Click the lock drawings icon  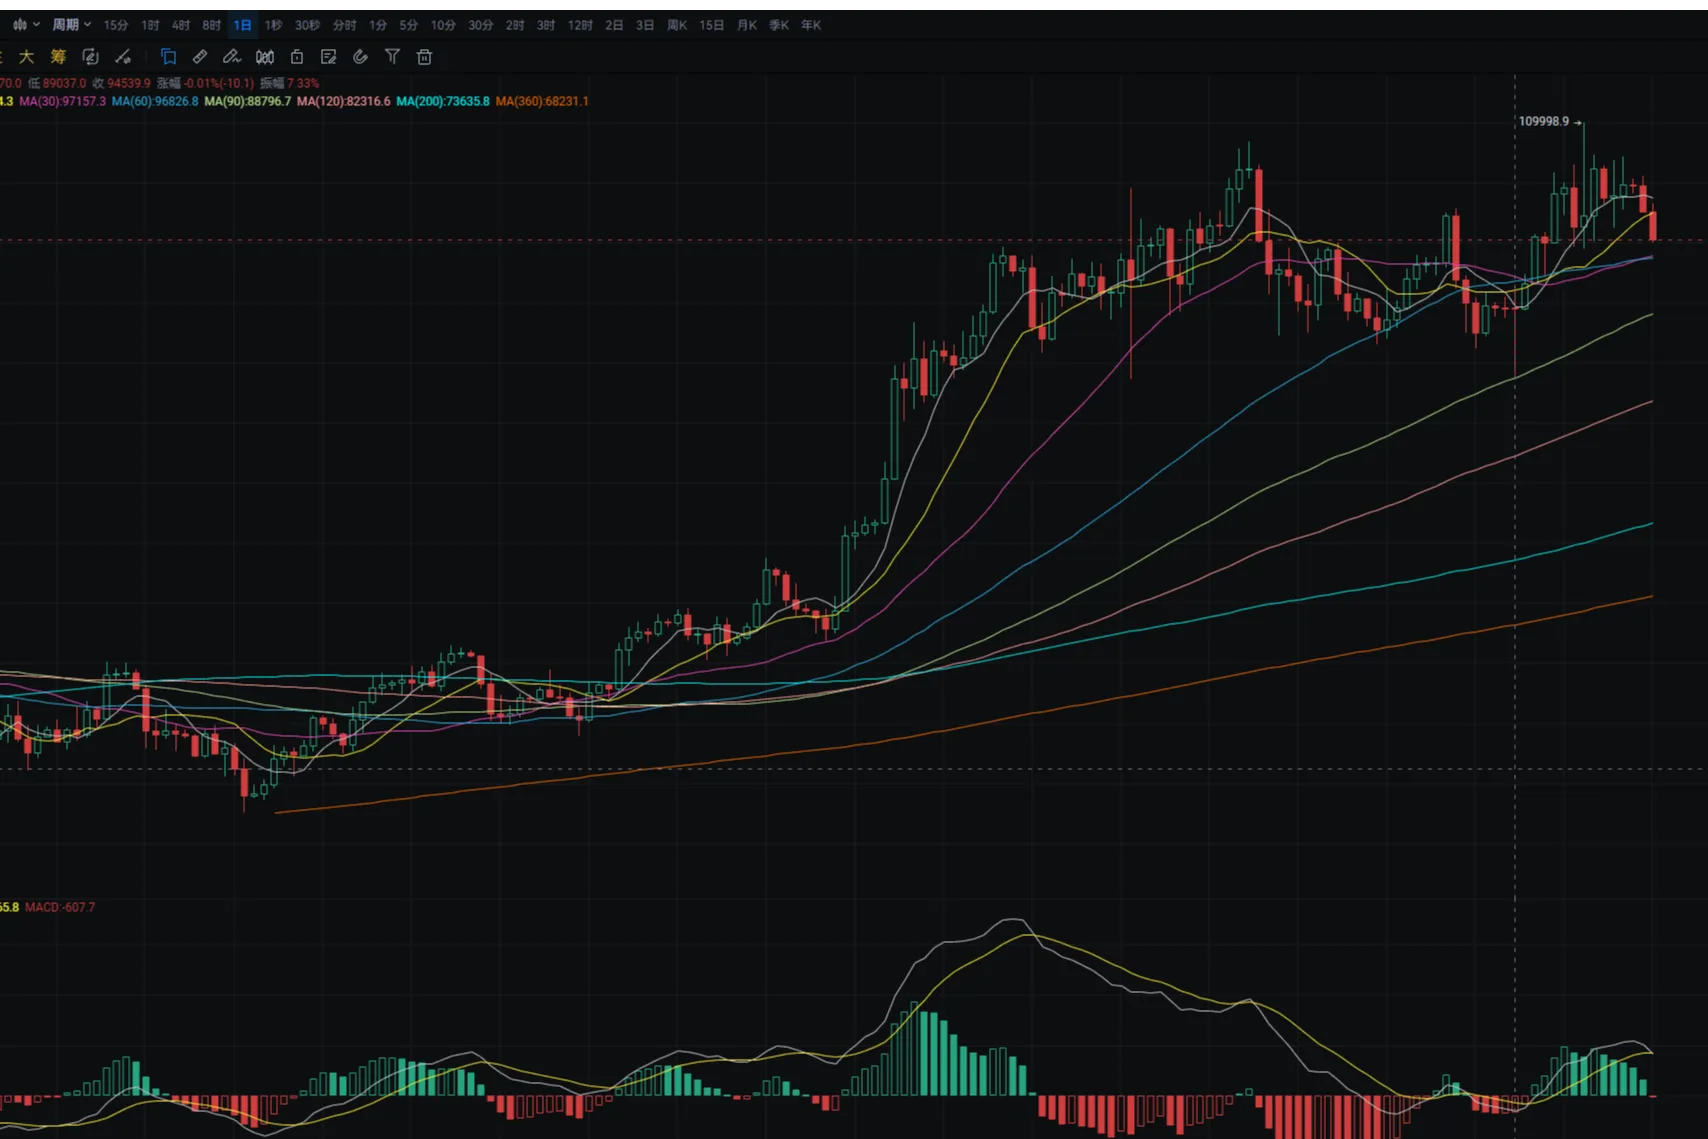297,57
